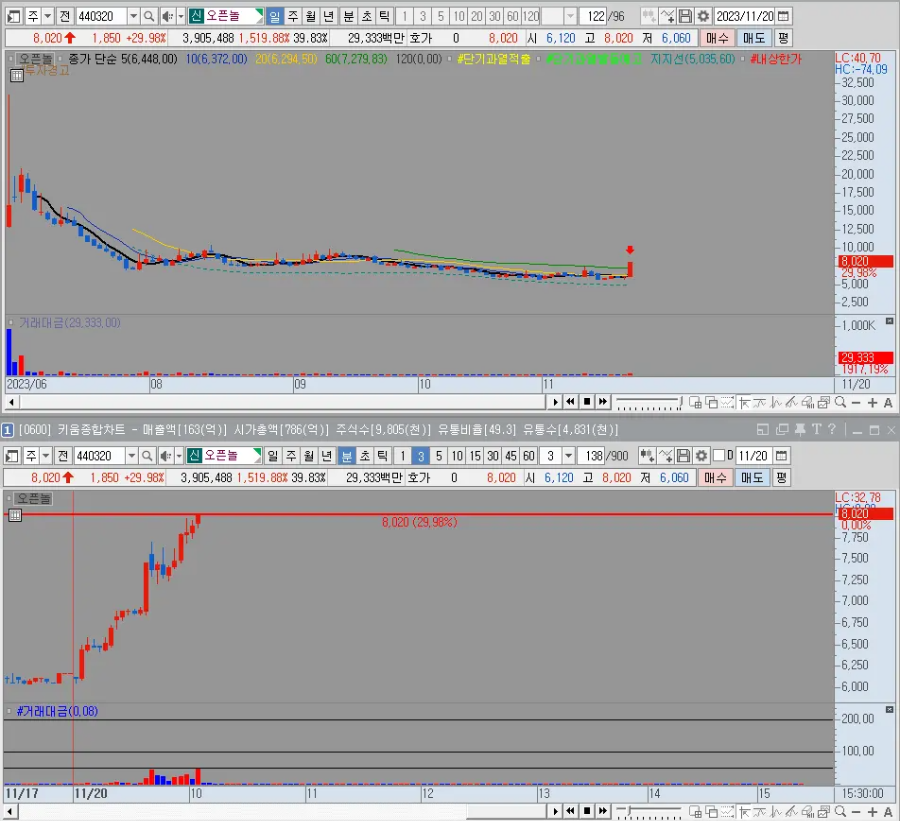Screen dimensions: 900x821
Task: Click 매수 buy button in lower chart
Action: (x=715, y=478)
